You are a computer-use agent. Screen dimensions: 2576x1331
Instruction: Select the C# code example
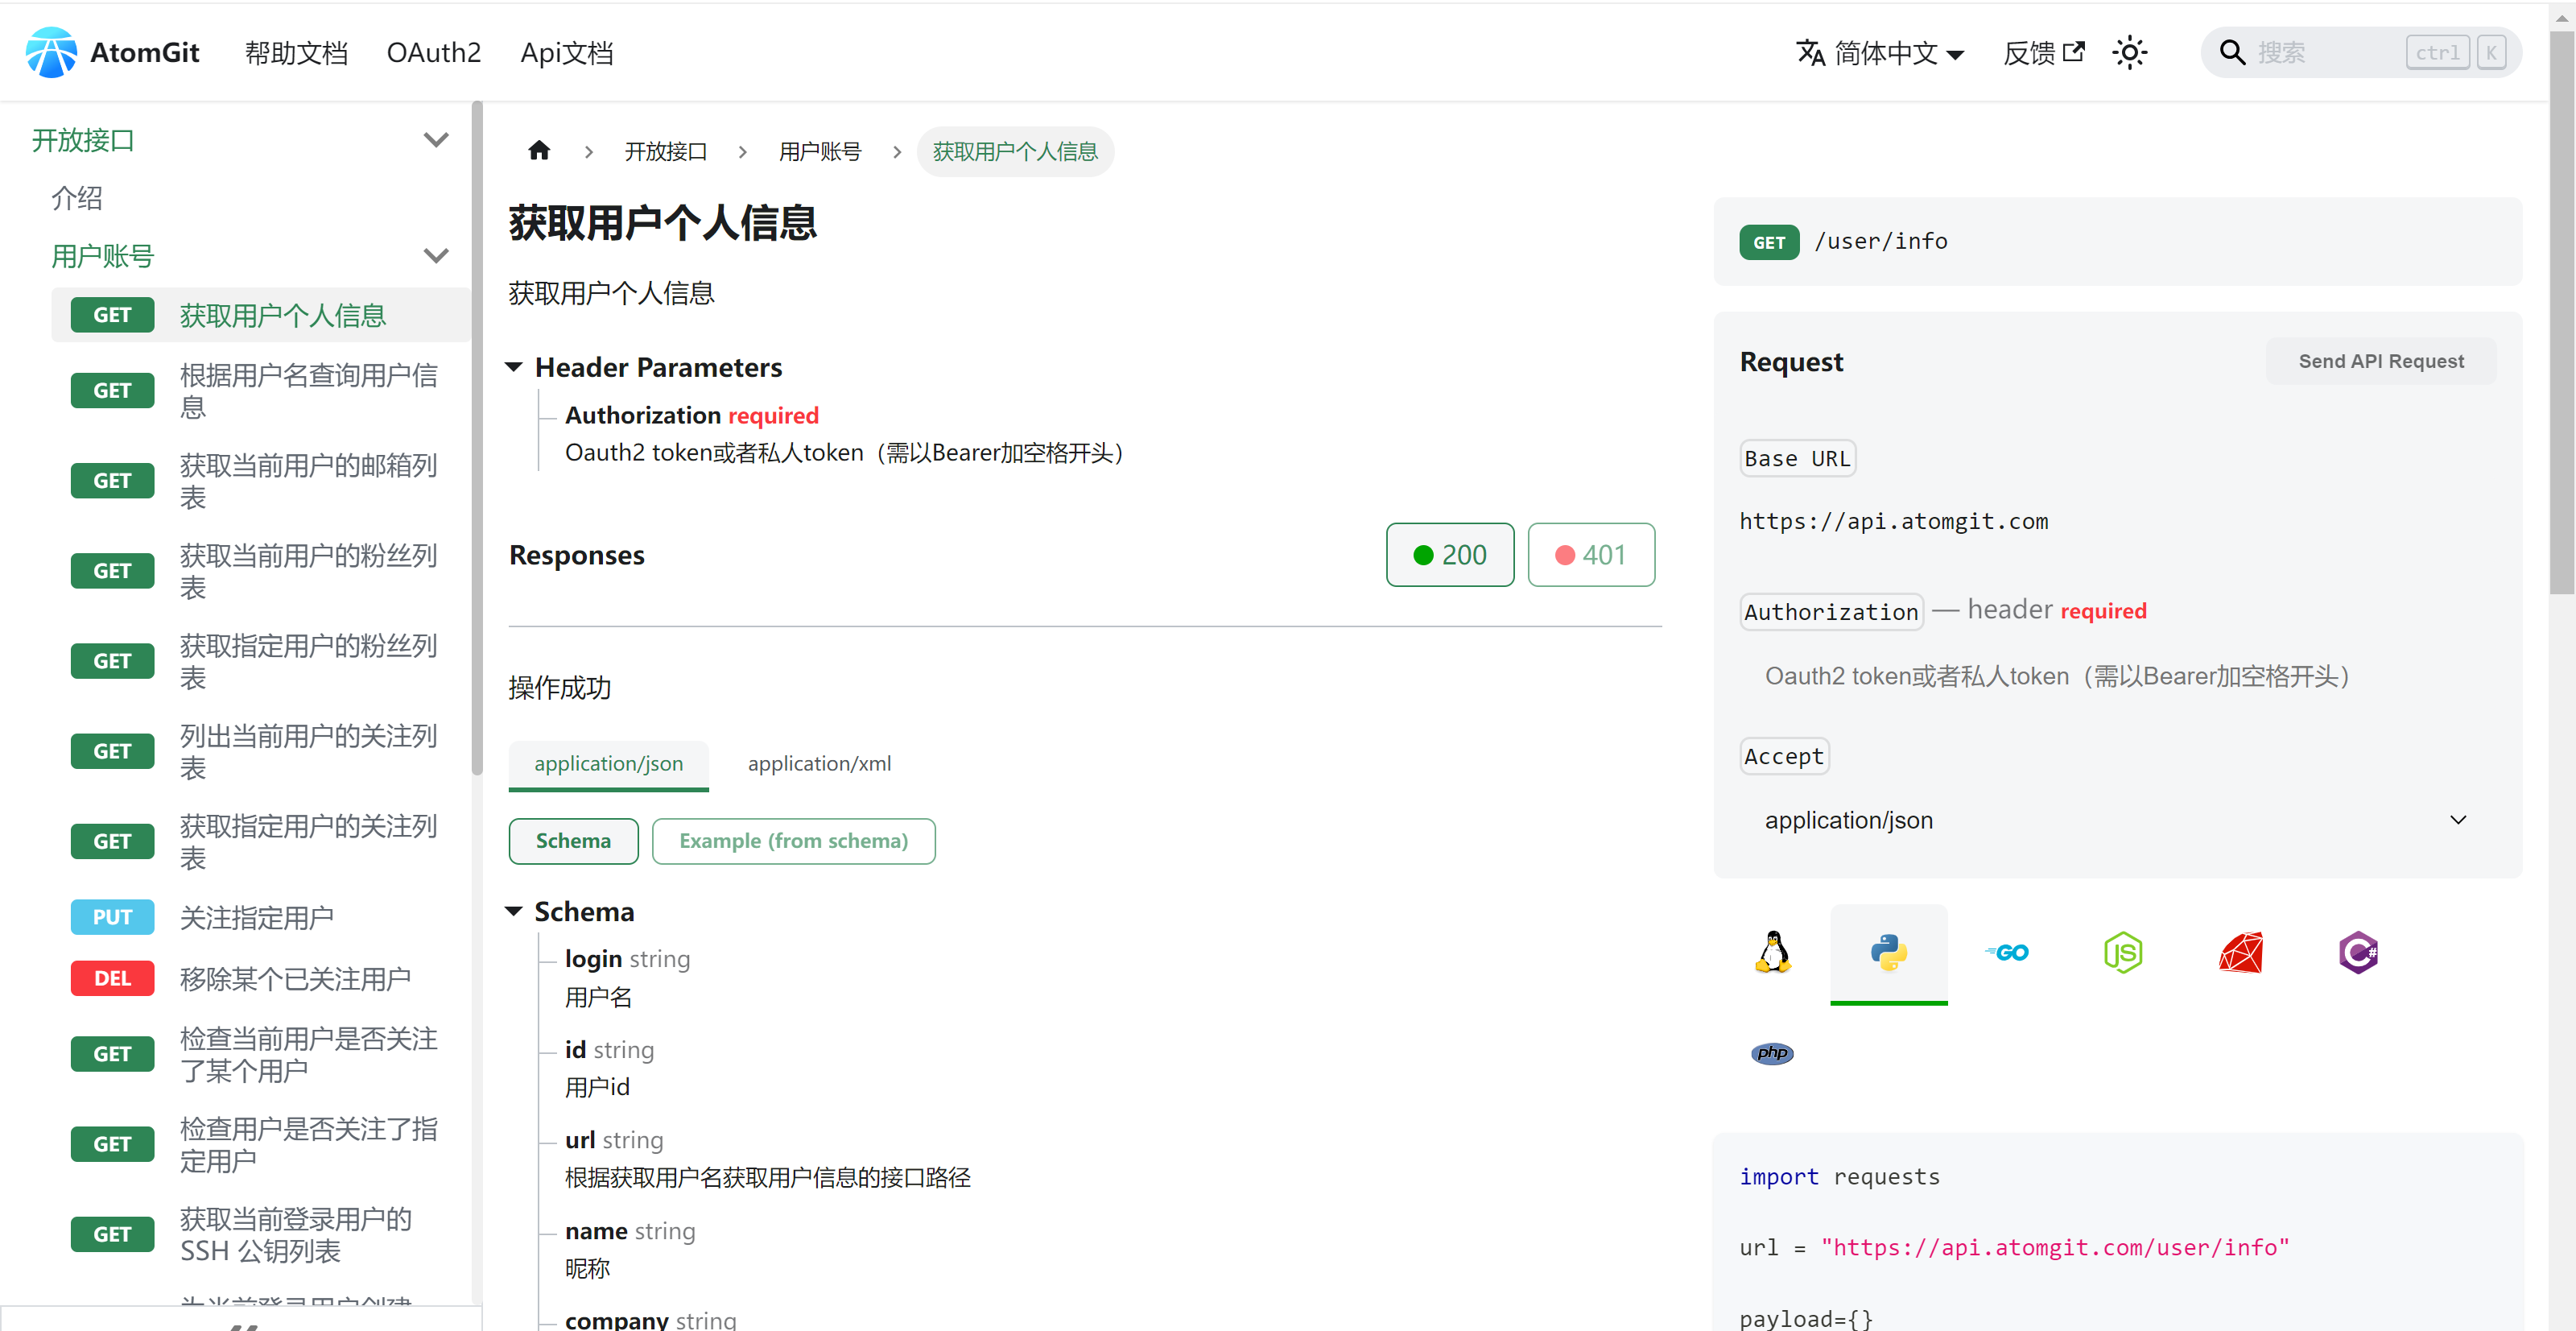[x=2359, y=952]
